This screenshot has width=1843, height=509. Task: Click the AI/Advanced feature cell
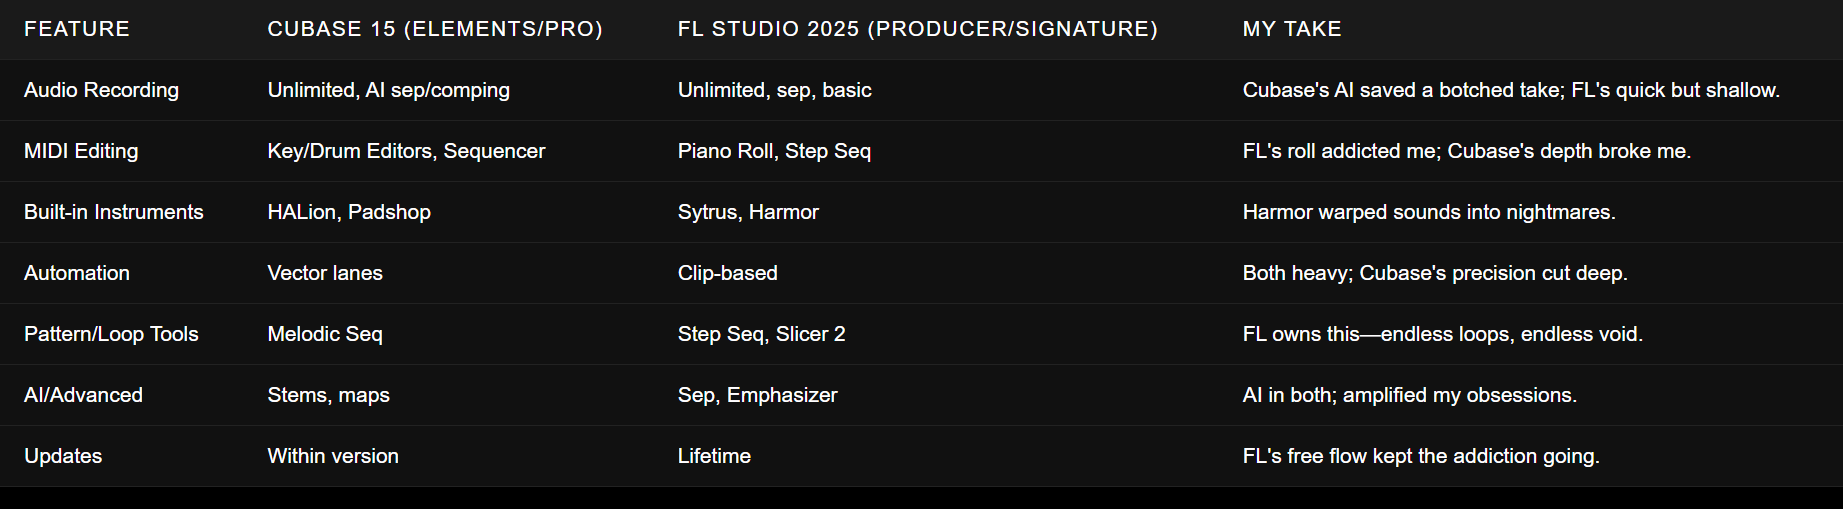coord(83,395)
